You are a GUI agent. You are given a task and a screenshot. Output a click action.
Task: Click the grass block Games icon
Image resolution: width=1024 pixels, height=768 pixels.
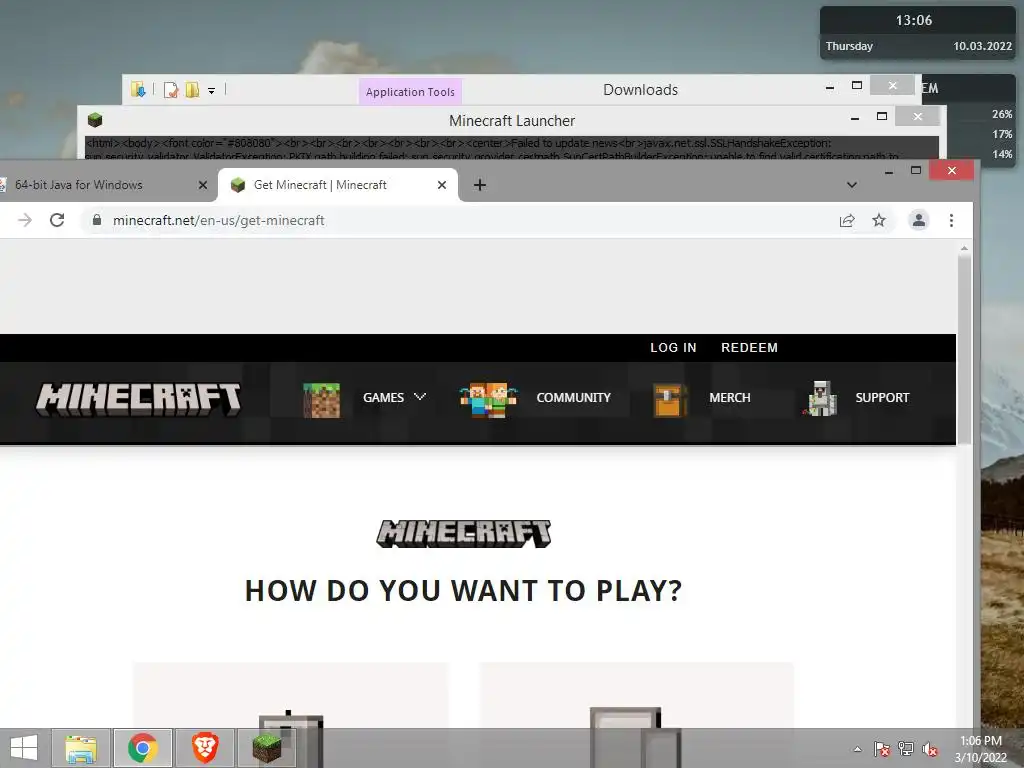pos(321,400)
